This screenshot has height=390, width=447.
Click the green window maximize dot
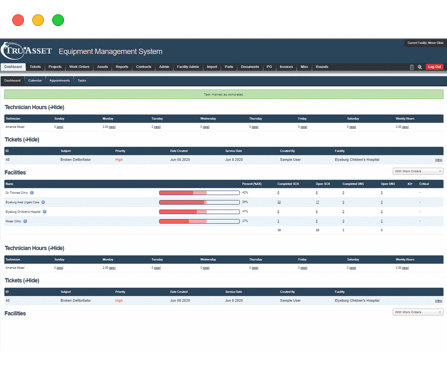pyautogui.click(x=58, y=20)
